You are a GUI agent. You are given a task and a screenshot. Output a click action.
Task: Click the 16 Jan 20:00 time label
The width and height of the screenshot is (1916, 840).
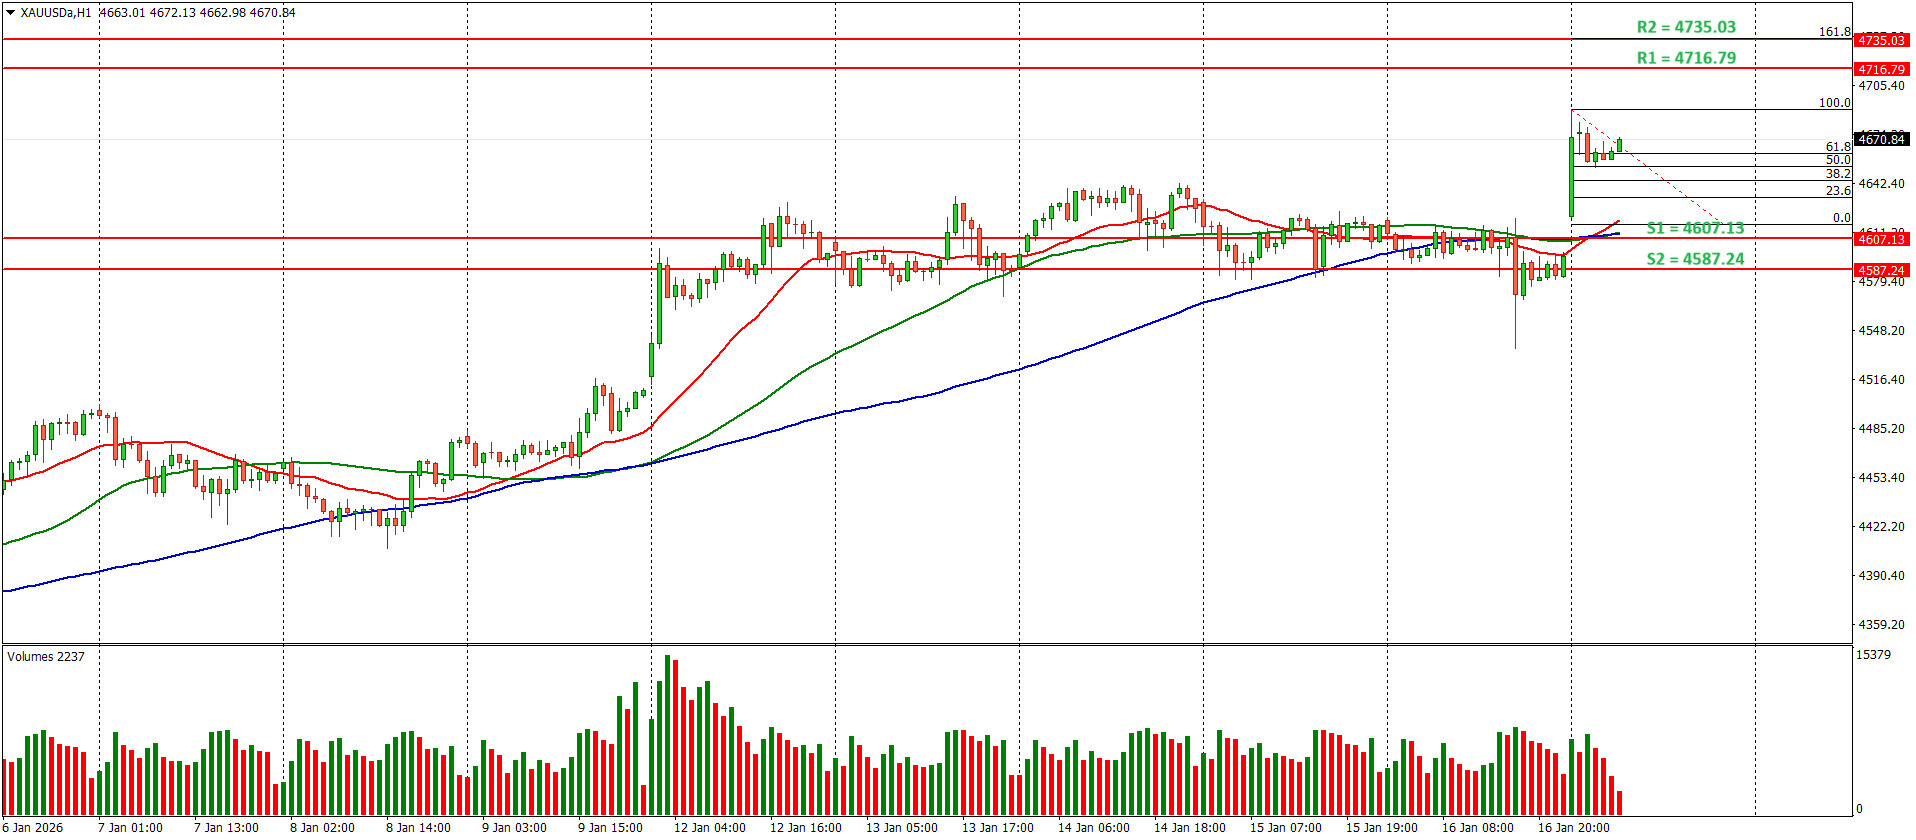[x=1573, y=827]
